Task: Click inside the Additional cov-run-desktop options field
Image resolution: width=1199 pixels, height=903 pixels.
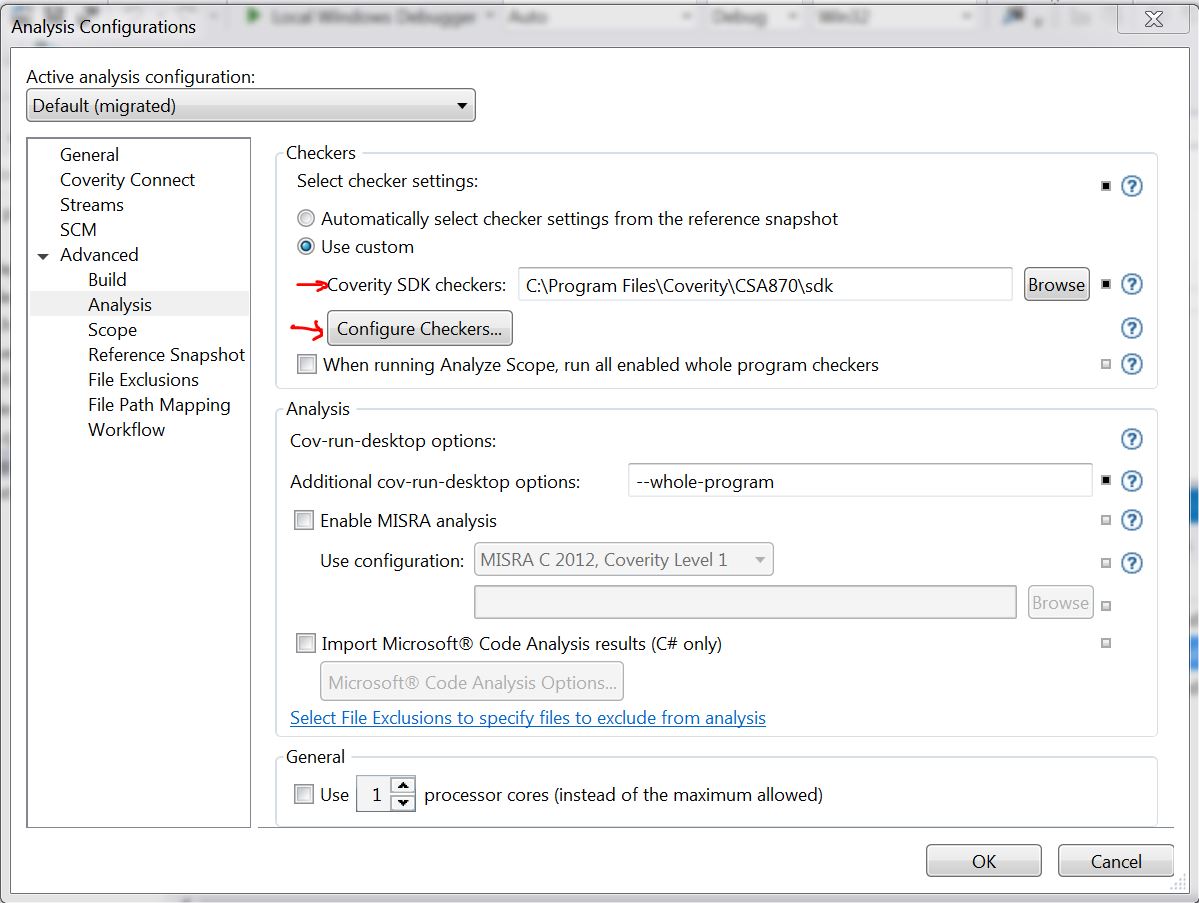Action: click(858, 480)
